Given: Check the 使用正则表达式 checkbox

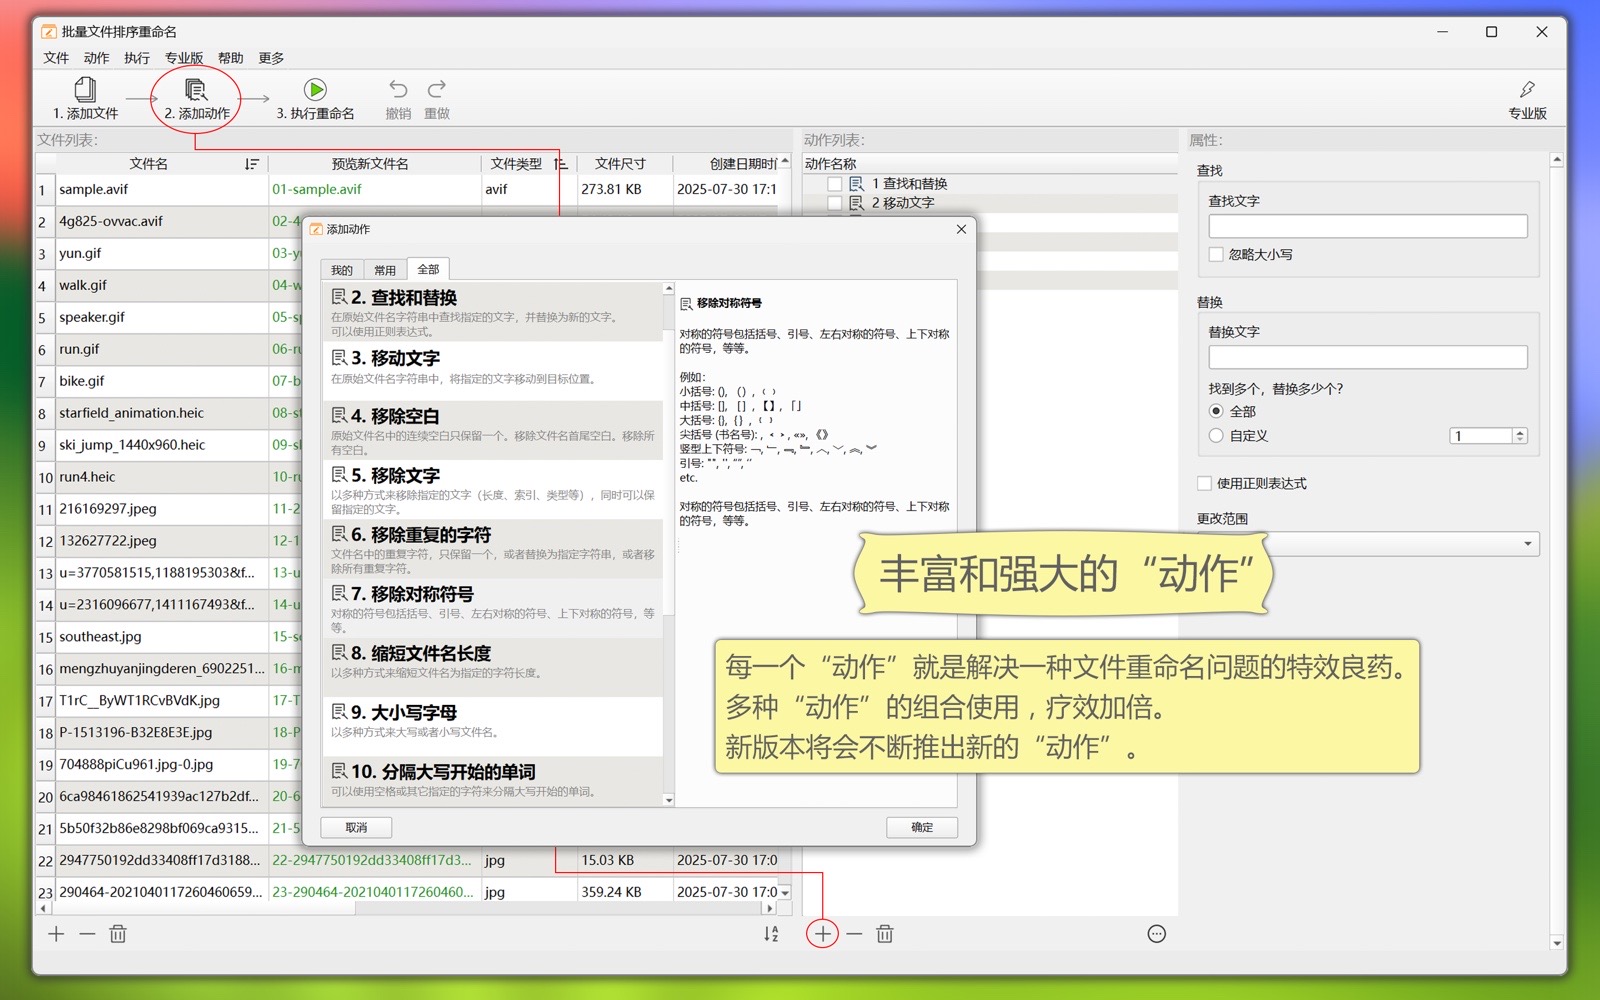Looking at the screenshot, I should coord(1205,484).
